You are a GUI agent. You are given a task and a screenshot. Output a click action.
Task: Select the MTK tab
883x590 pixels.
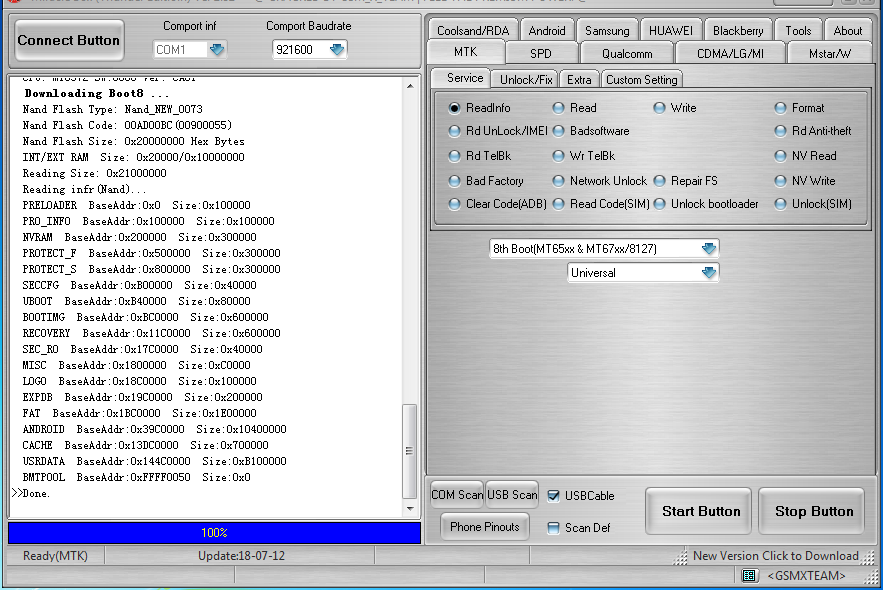click(466, 52)
